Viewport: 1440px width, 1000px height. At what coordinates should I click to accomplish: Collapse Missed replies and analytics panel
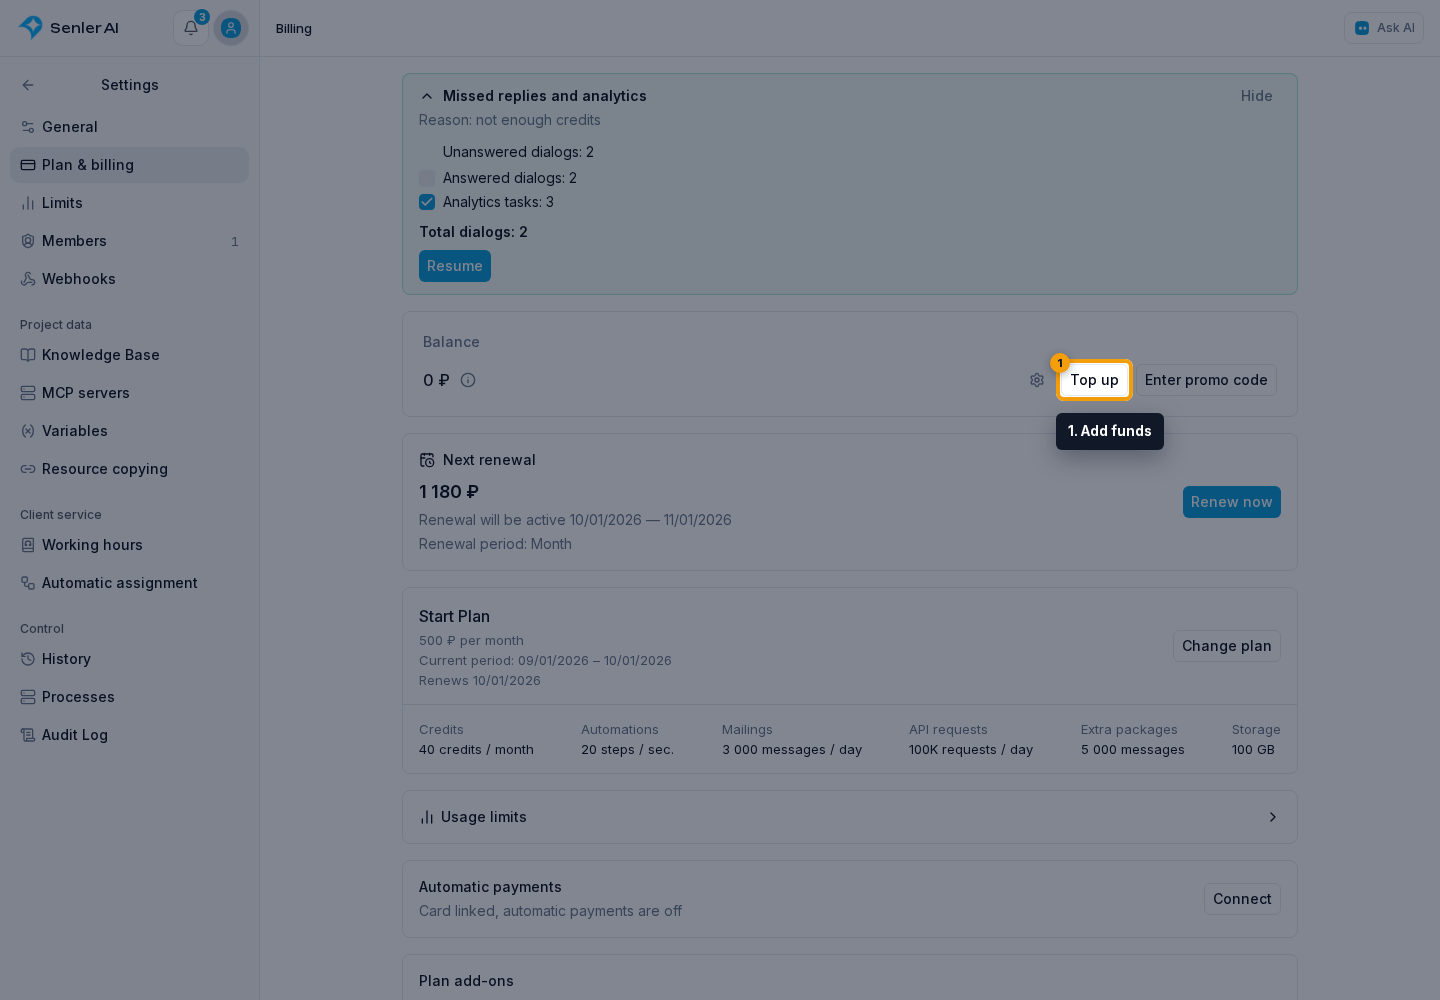pyautogui.click(x=427, y=96)
